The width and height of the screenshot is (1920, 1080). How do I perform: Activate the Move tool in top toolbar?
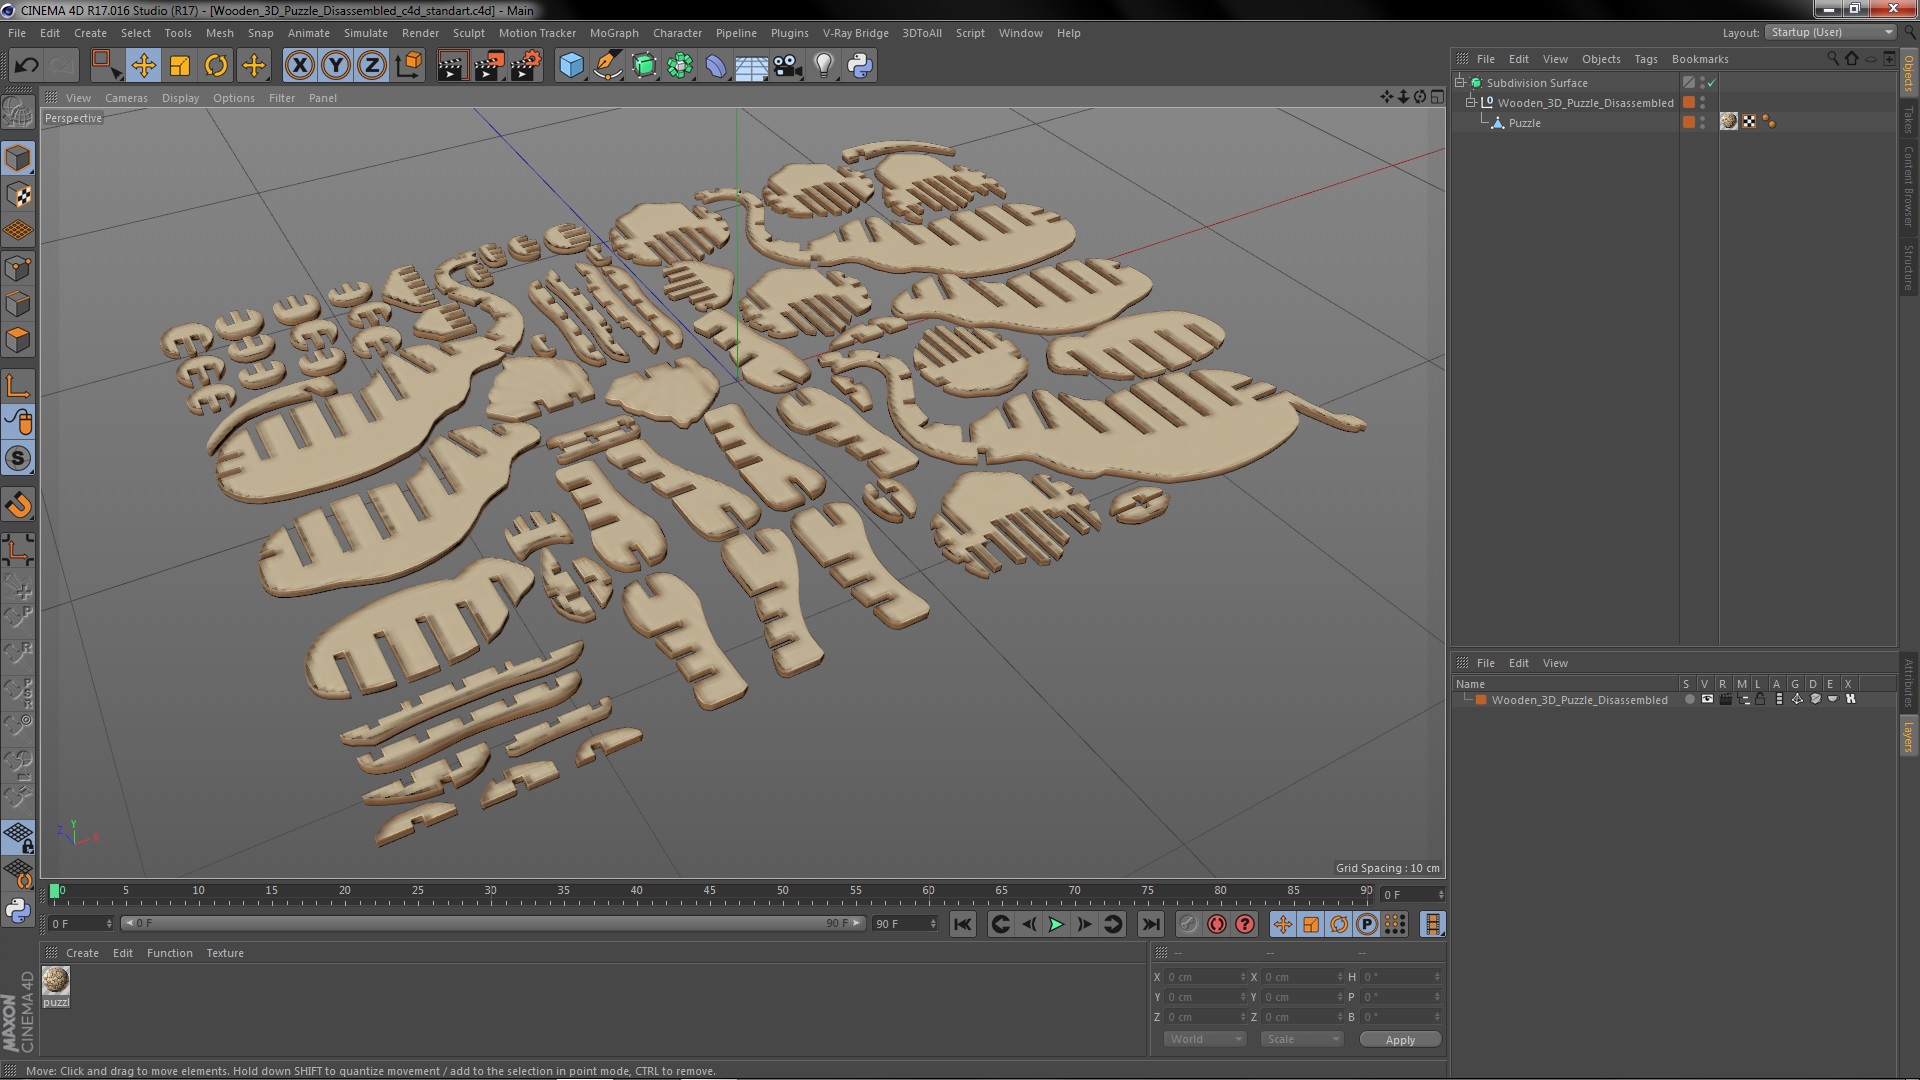pyautogui.click(x=143, y=66)
